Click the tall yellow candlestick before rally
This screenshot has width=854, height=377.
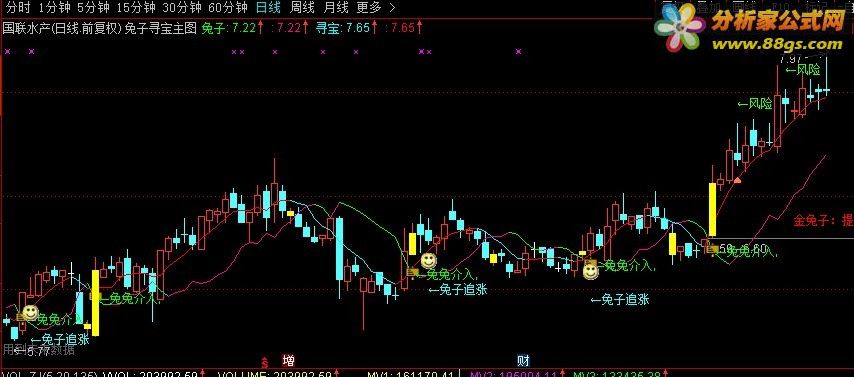point(712,210)
